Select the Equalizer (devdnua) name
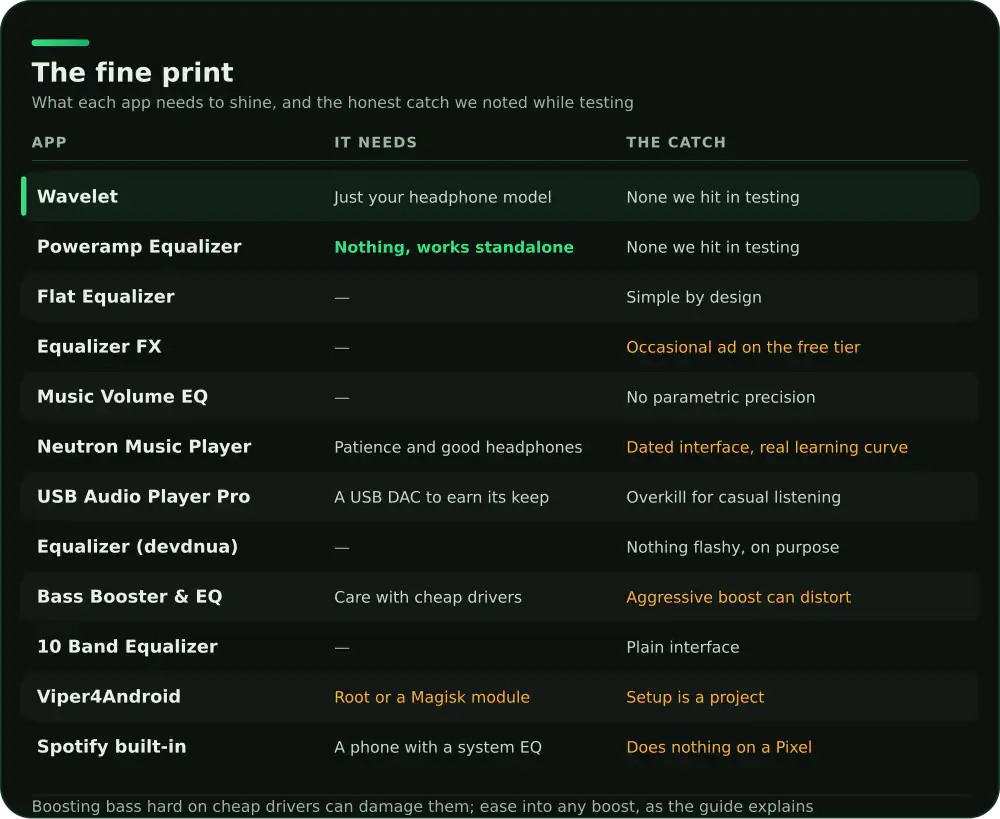Image resolution: width=1000 pixels, height=819 pixels. pos(137,547)
